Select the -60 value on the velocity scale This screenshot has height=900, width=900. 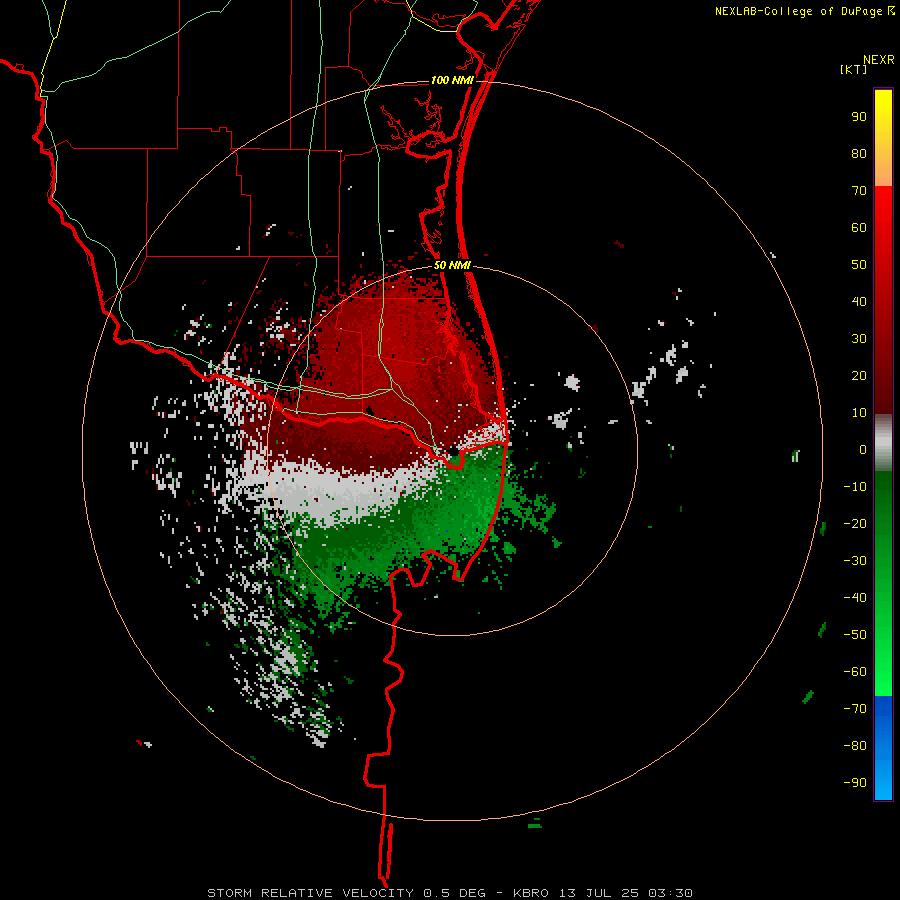[x=855, y=672]
